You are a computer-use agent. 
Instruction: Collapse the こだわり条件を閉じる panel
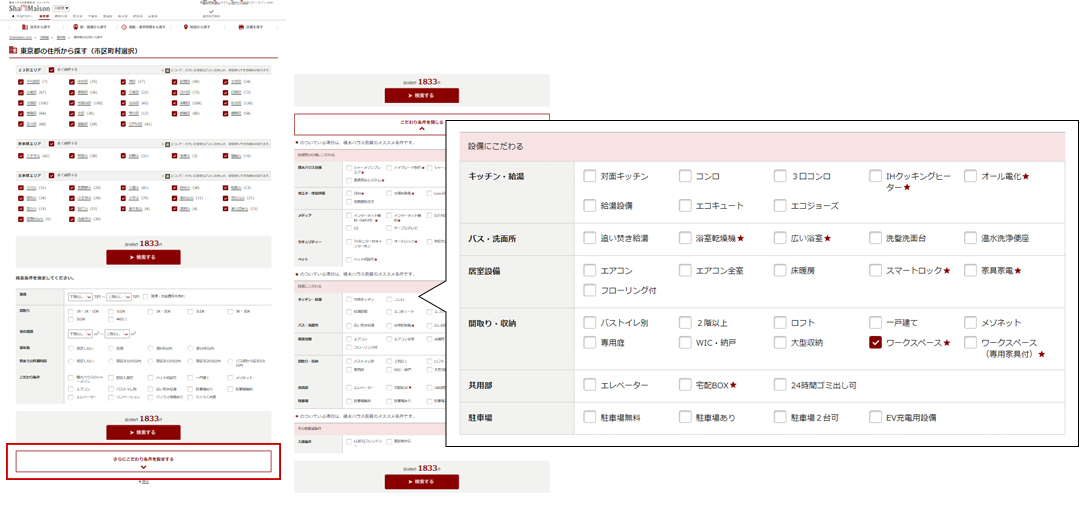click(x=421, y=125)
